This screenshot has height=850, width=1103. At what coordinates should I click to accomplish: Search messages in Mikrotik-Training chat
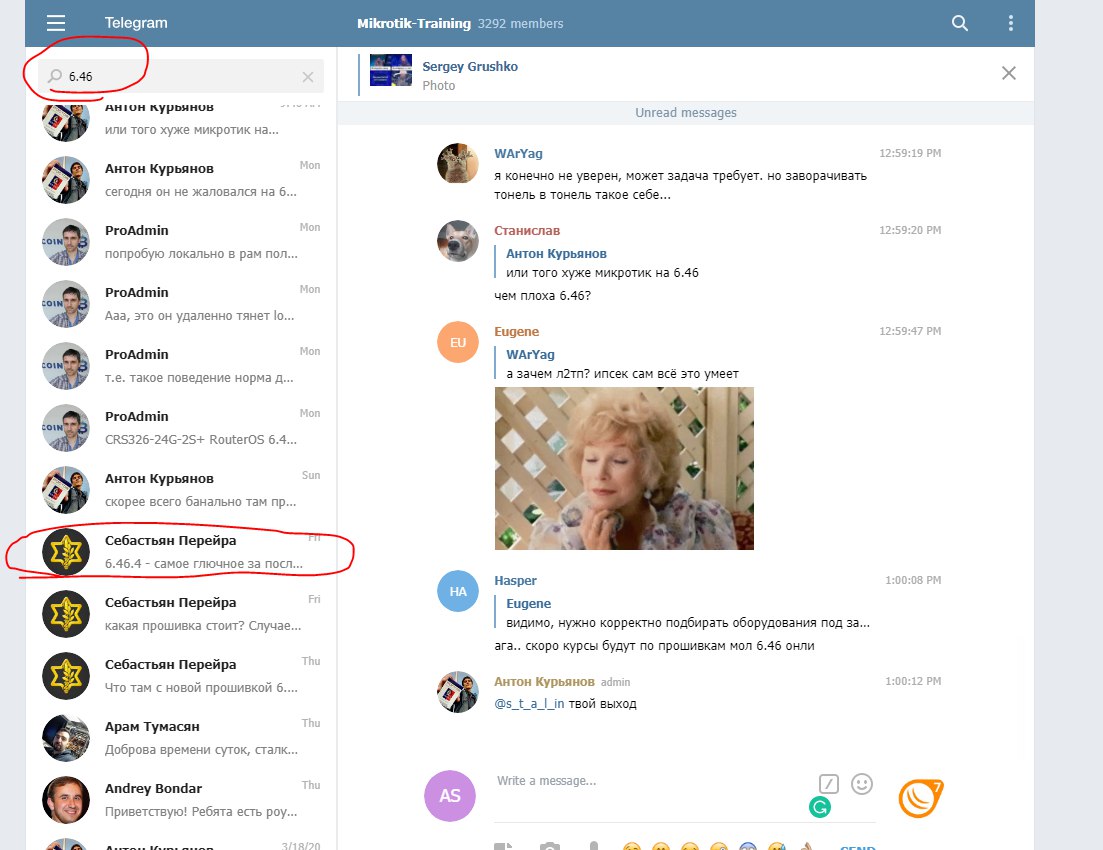(959, 23)
